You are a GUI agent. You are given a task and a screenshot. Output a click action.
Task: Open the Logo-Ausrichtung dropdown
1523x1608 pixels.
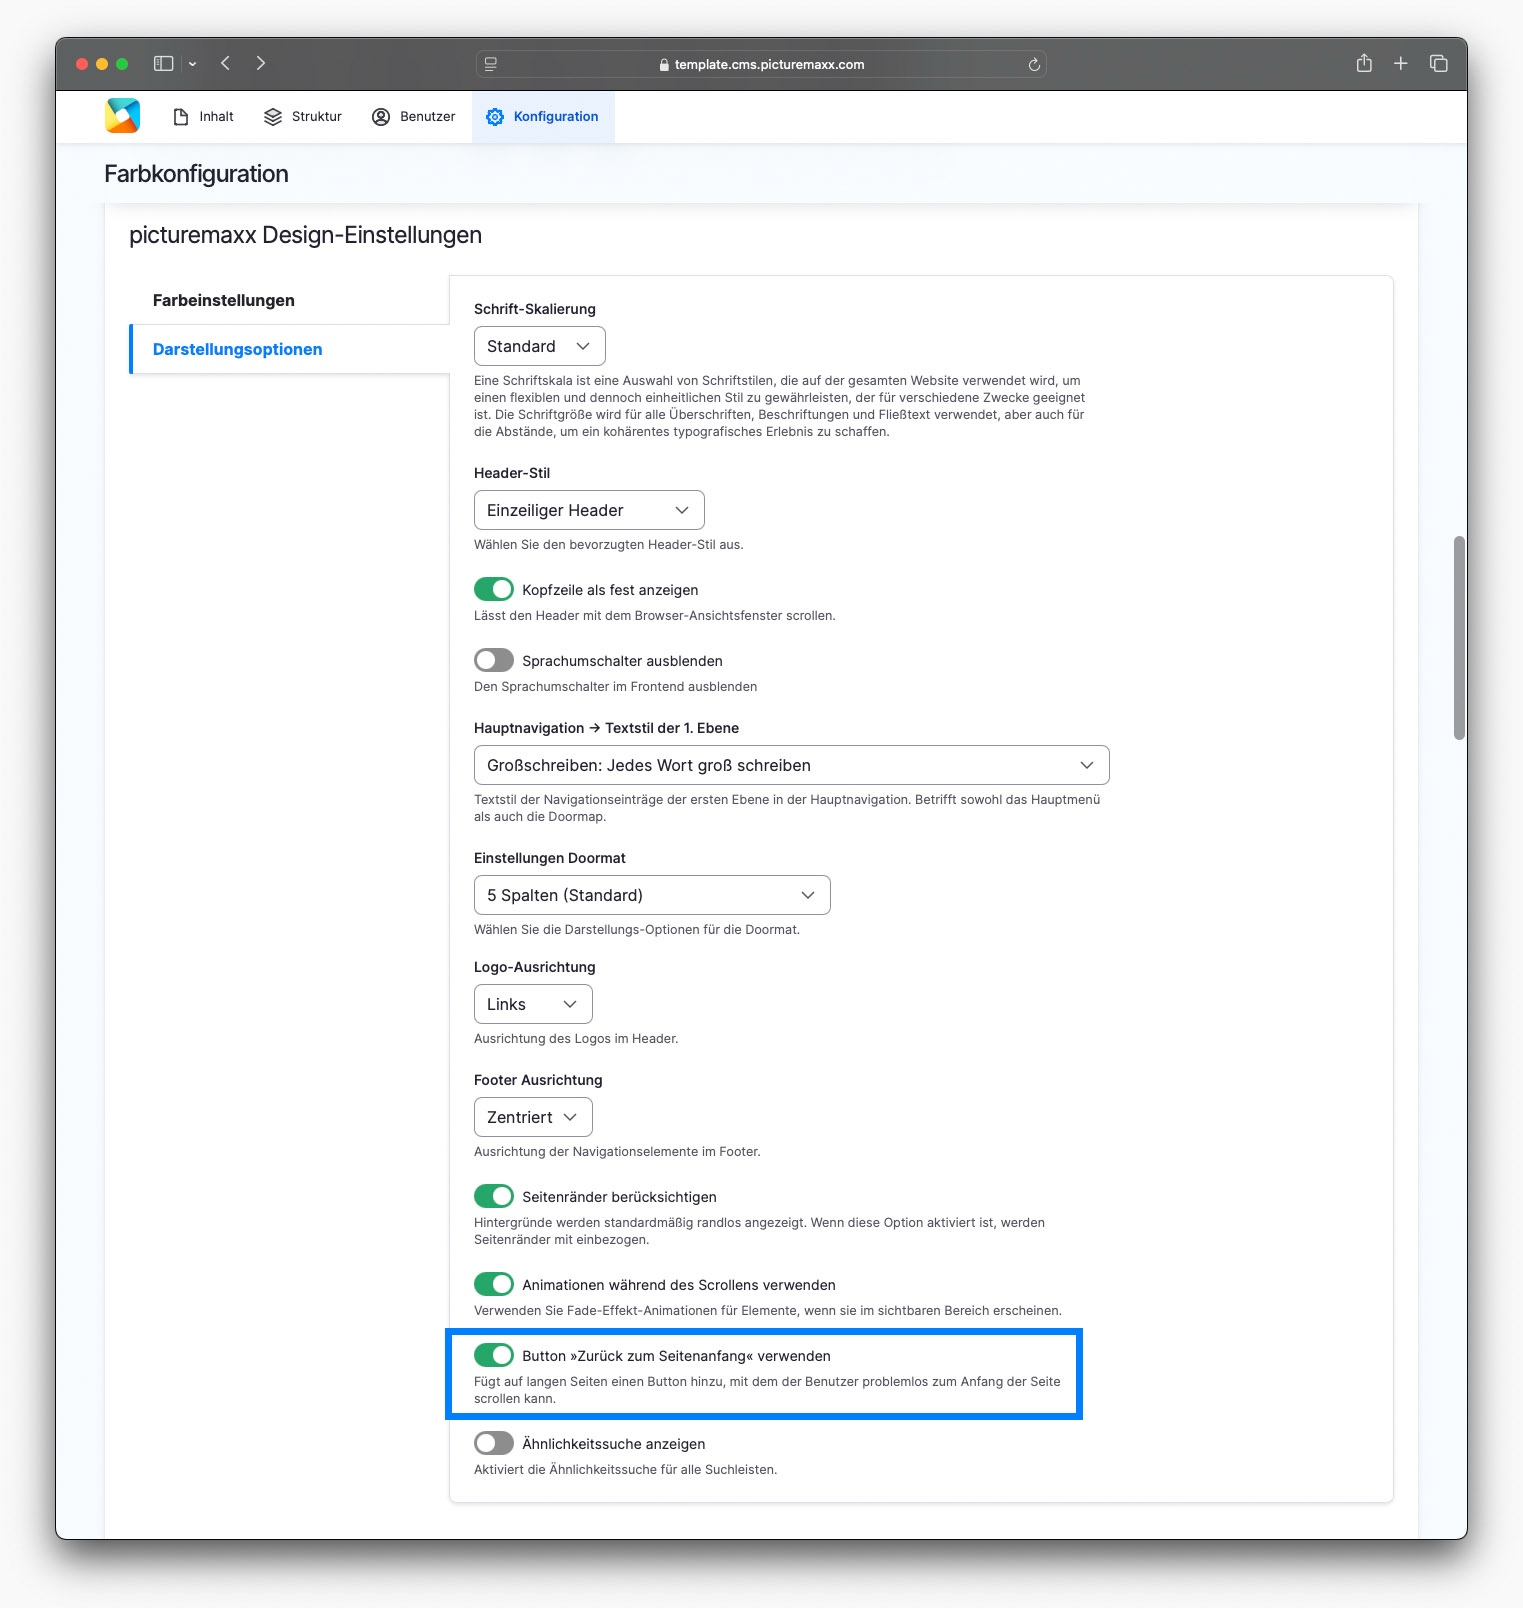[x=533, y=1004]
